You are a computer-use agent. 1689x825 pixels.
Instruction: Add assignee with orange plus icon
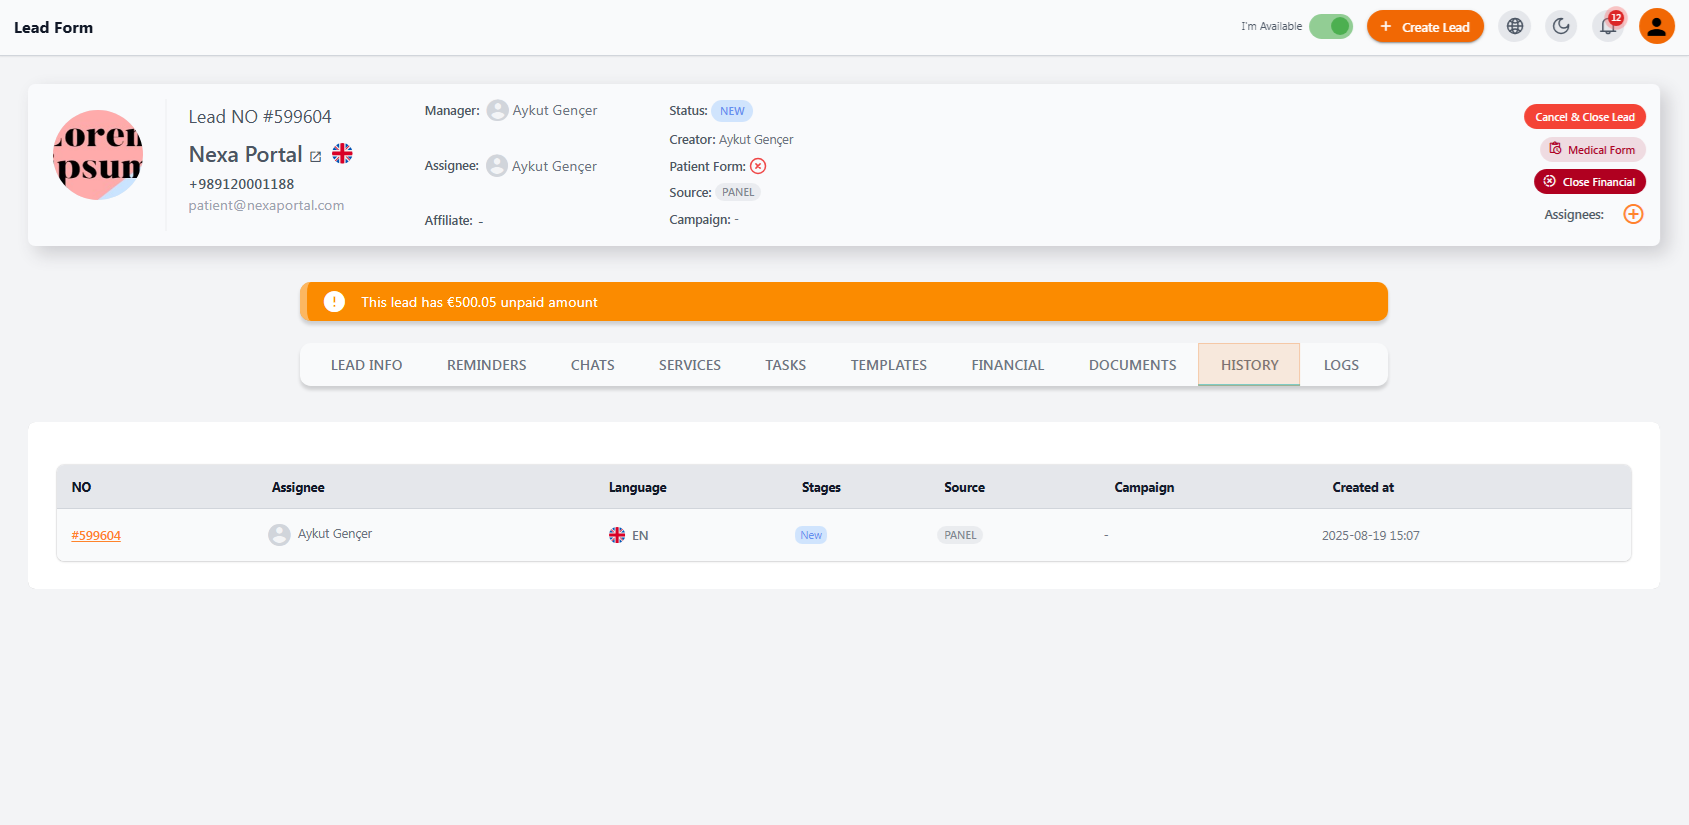1633,214
